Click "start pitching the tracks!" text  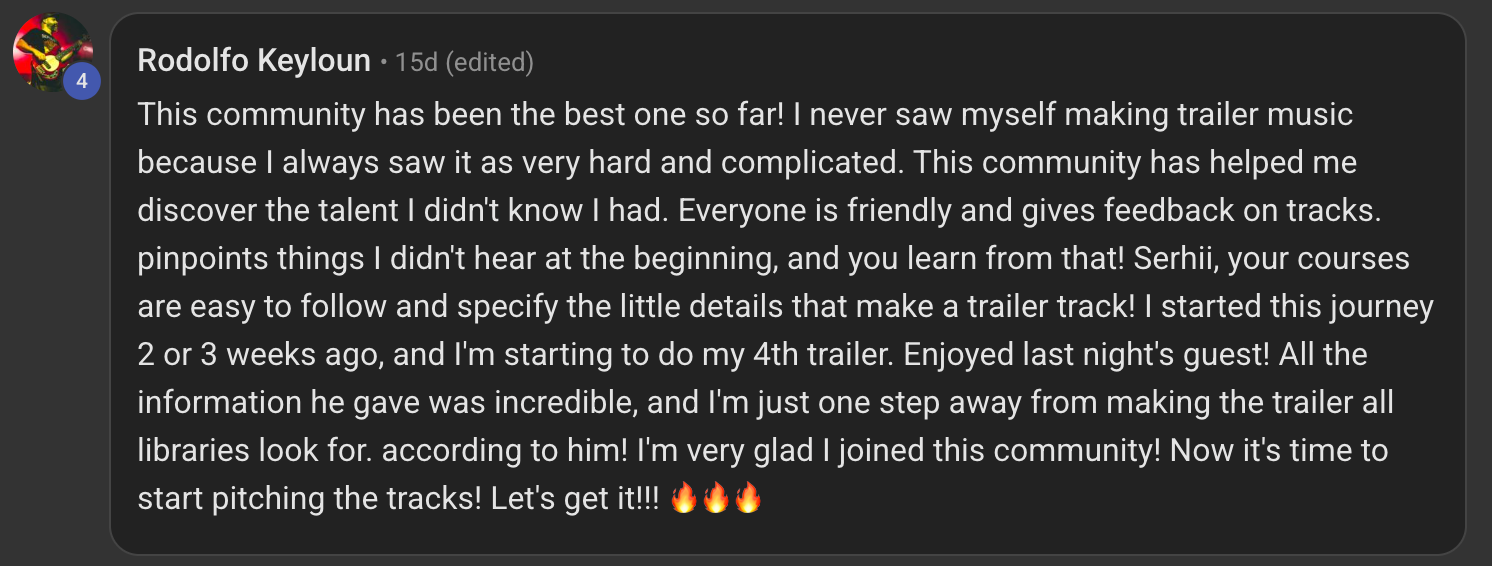[310, 498]
